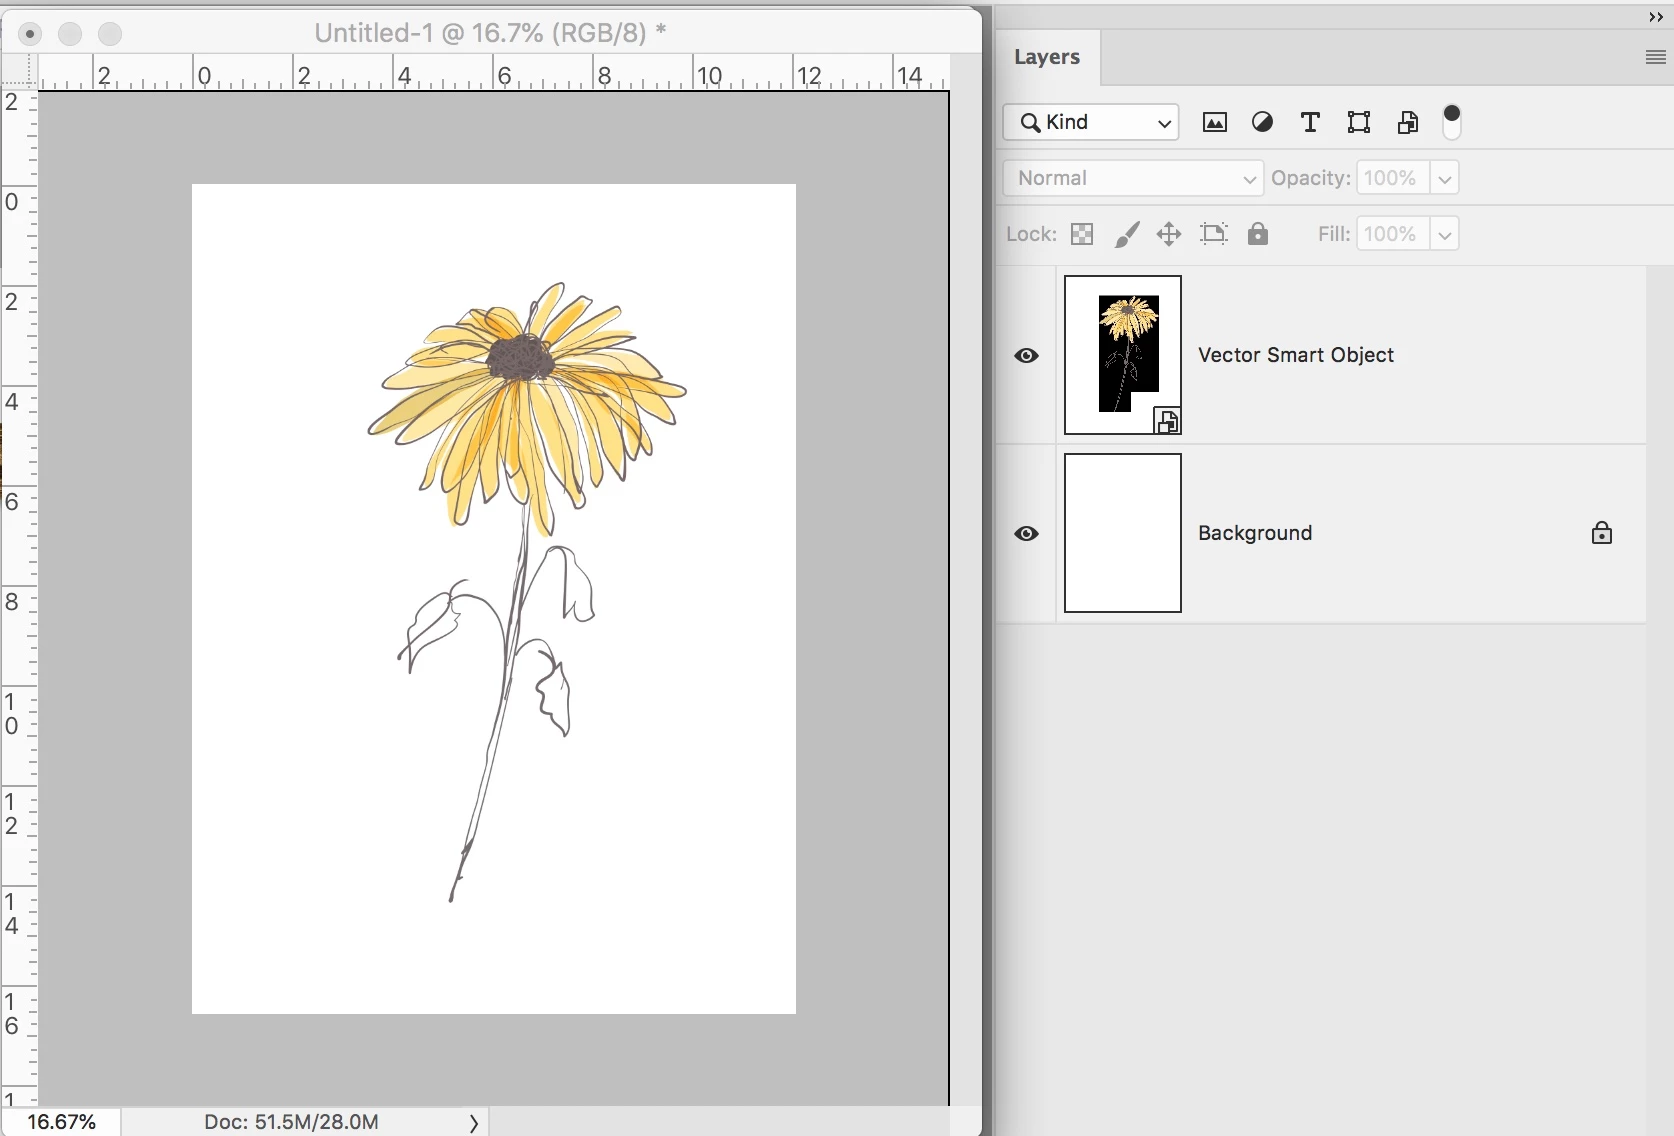Screen dimensions: 1674x1136
Task: Click lock image pixels brush icon
Action: [x=1126, y=234]
